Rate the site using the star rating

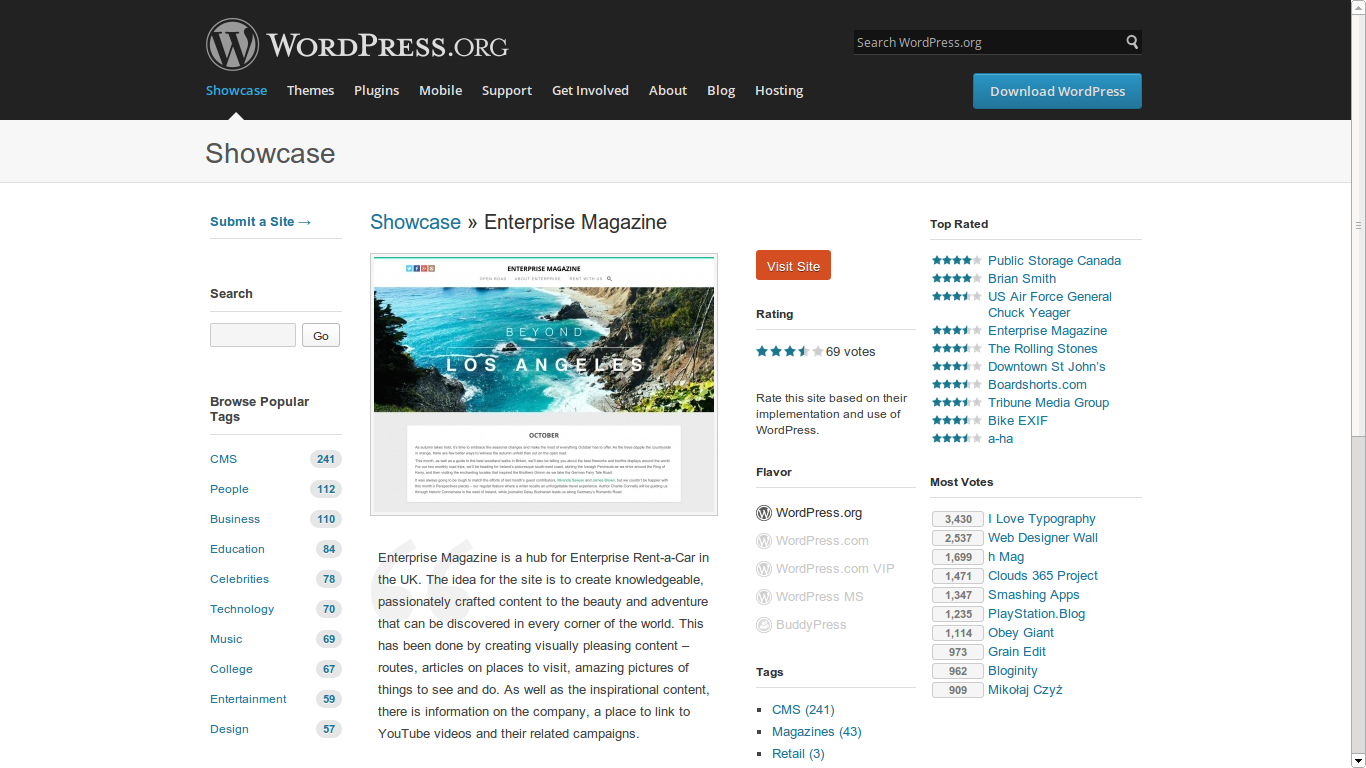coord(790,351)
